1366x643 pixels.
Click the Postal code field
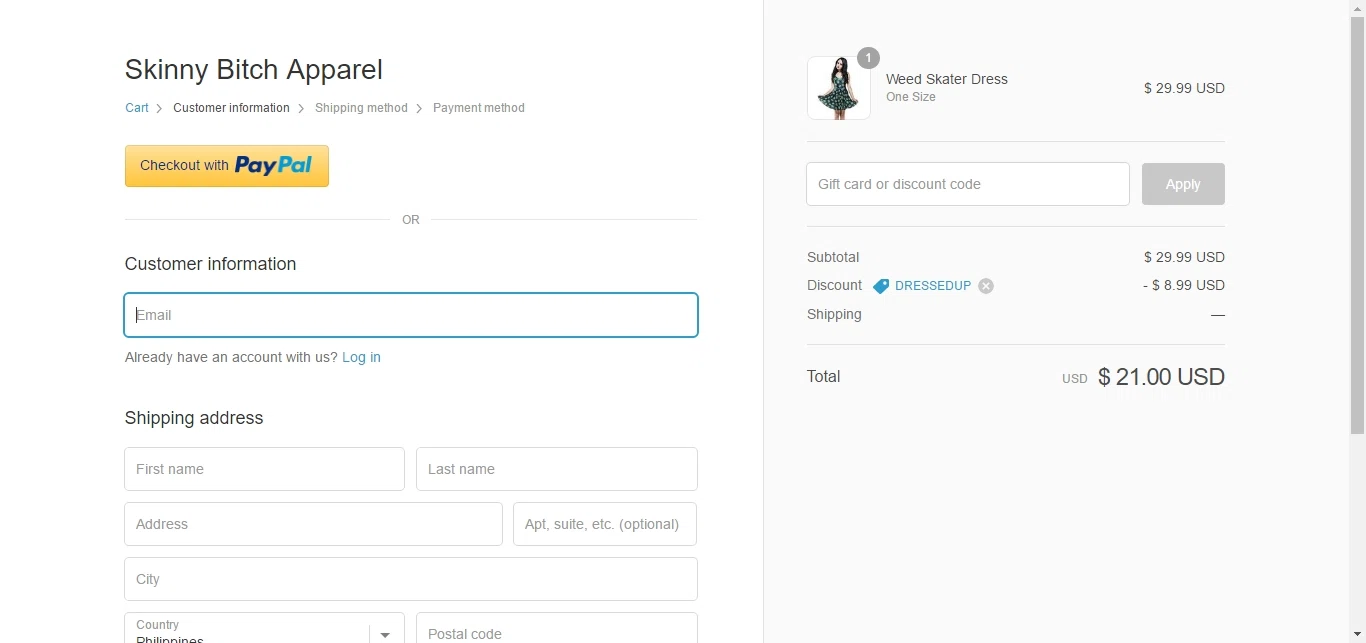point(557,628)
